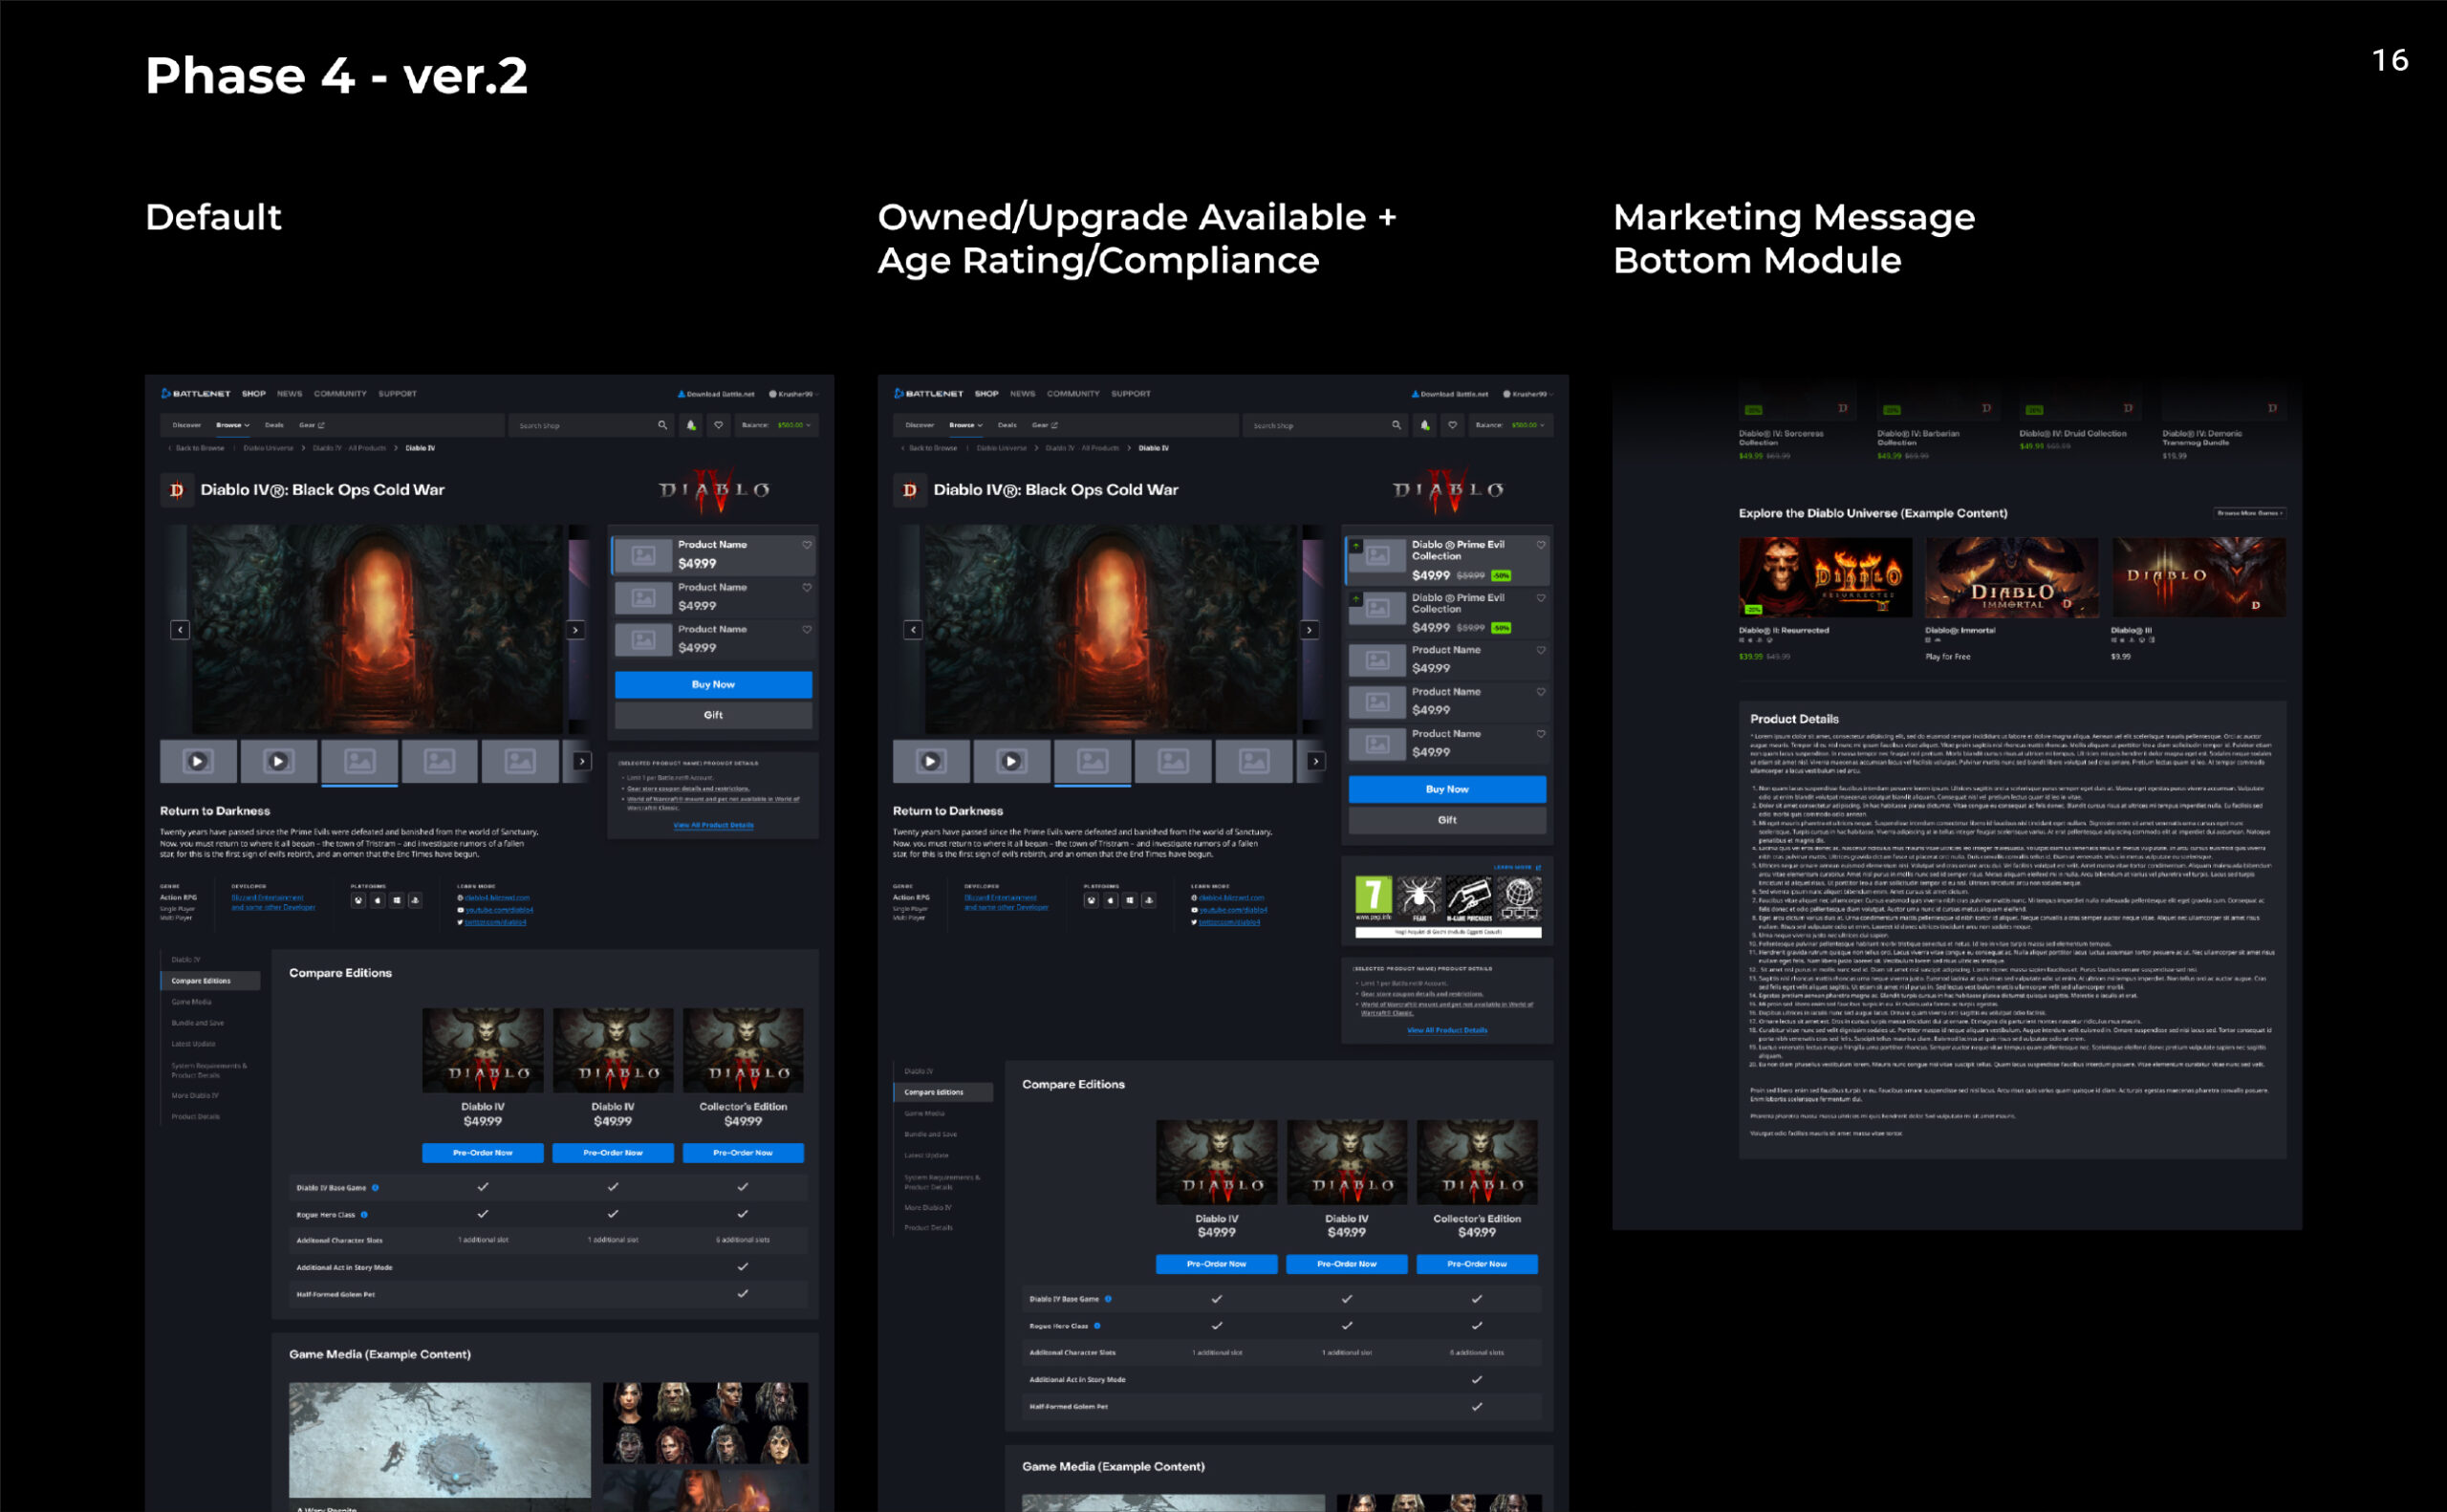Open wishlist heart in Default mockup toolbar

[x=718, y=425]
